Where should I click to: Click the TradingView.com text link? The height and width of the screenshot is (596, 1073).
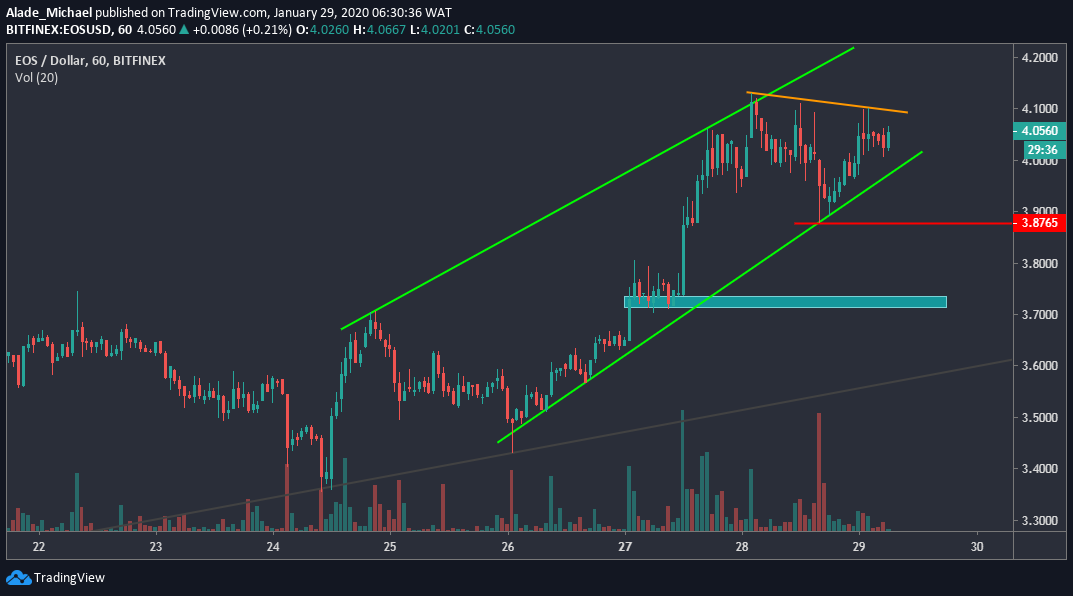215,13
